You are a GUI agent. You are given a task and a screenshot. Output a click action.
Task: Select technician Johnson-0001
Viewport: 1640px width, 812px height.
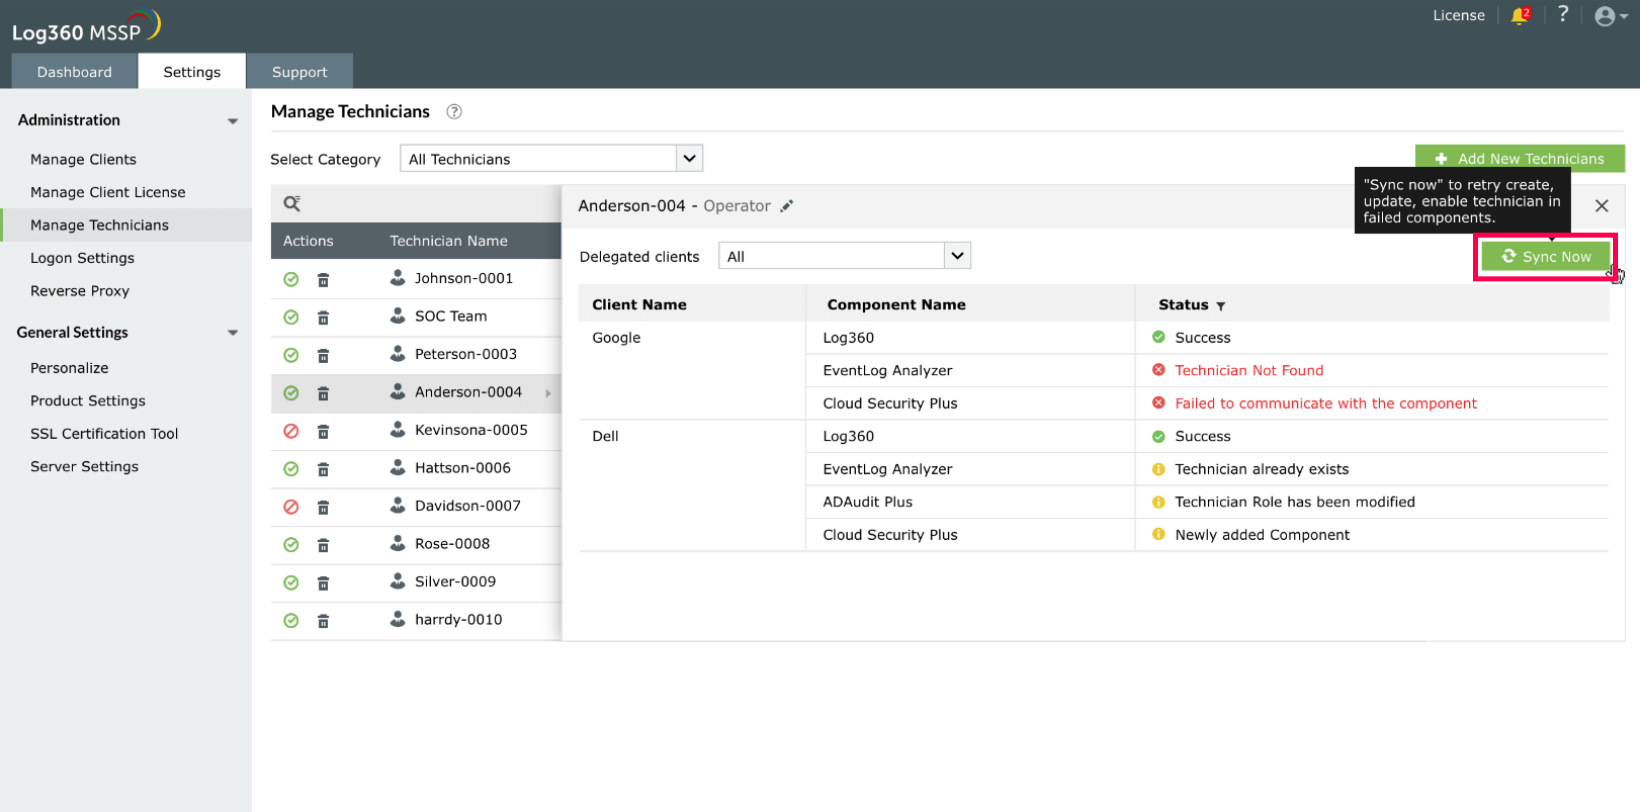click(464, 279)
